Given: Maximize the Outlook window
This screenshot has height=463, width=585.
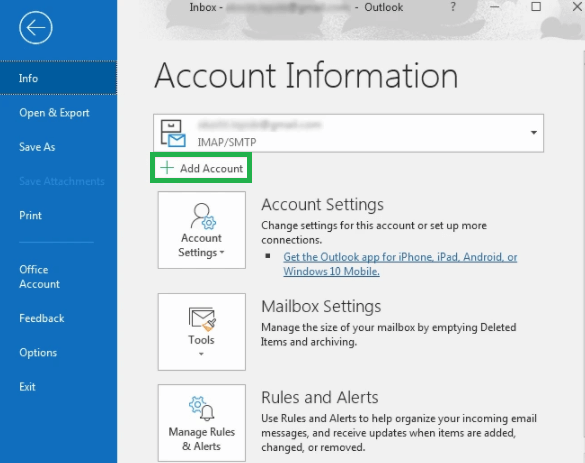Looking at the screenshot, I should (536, 7).
